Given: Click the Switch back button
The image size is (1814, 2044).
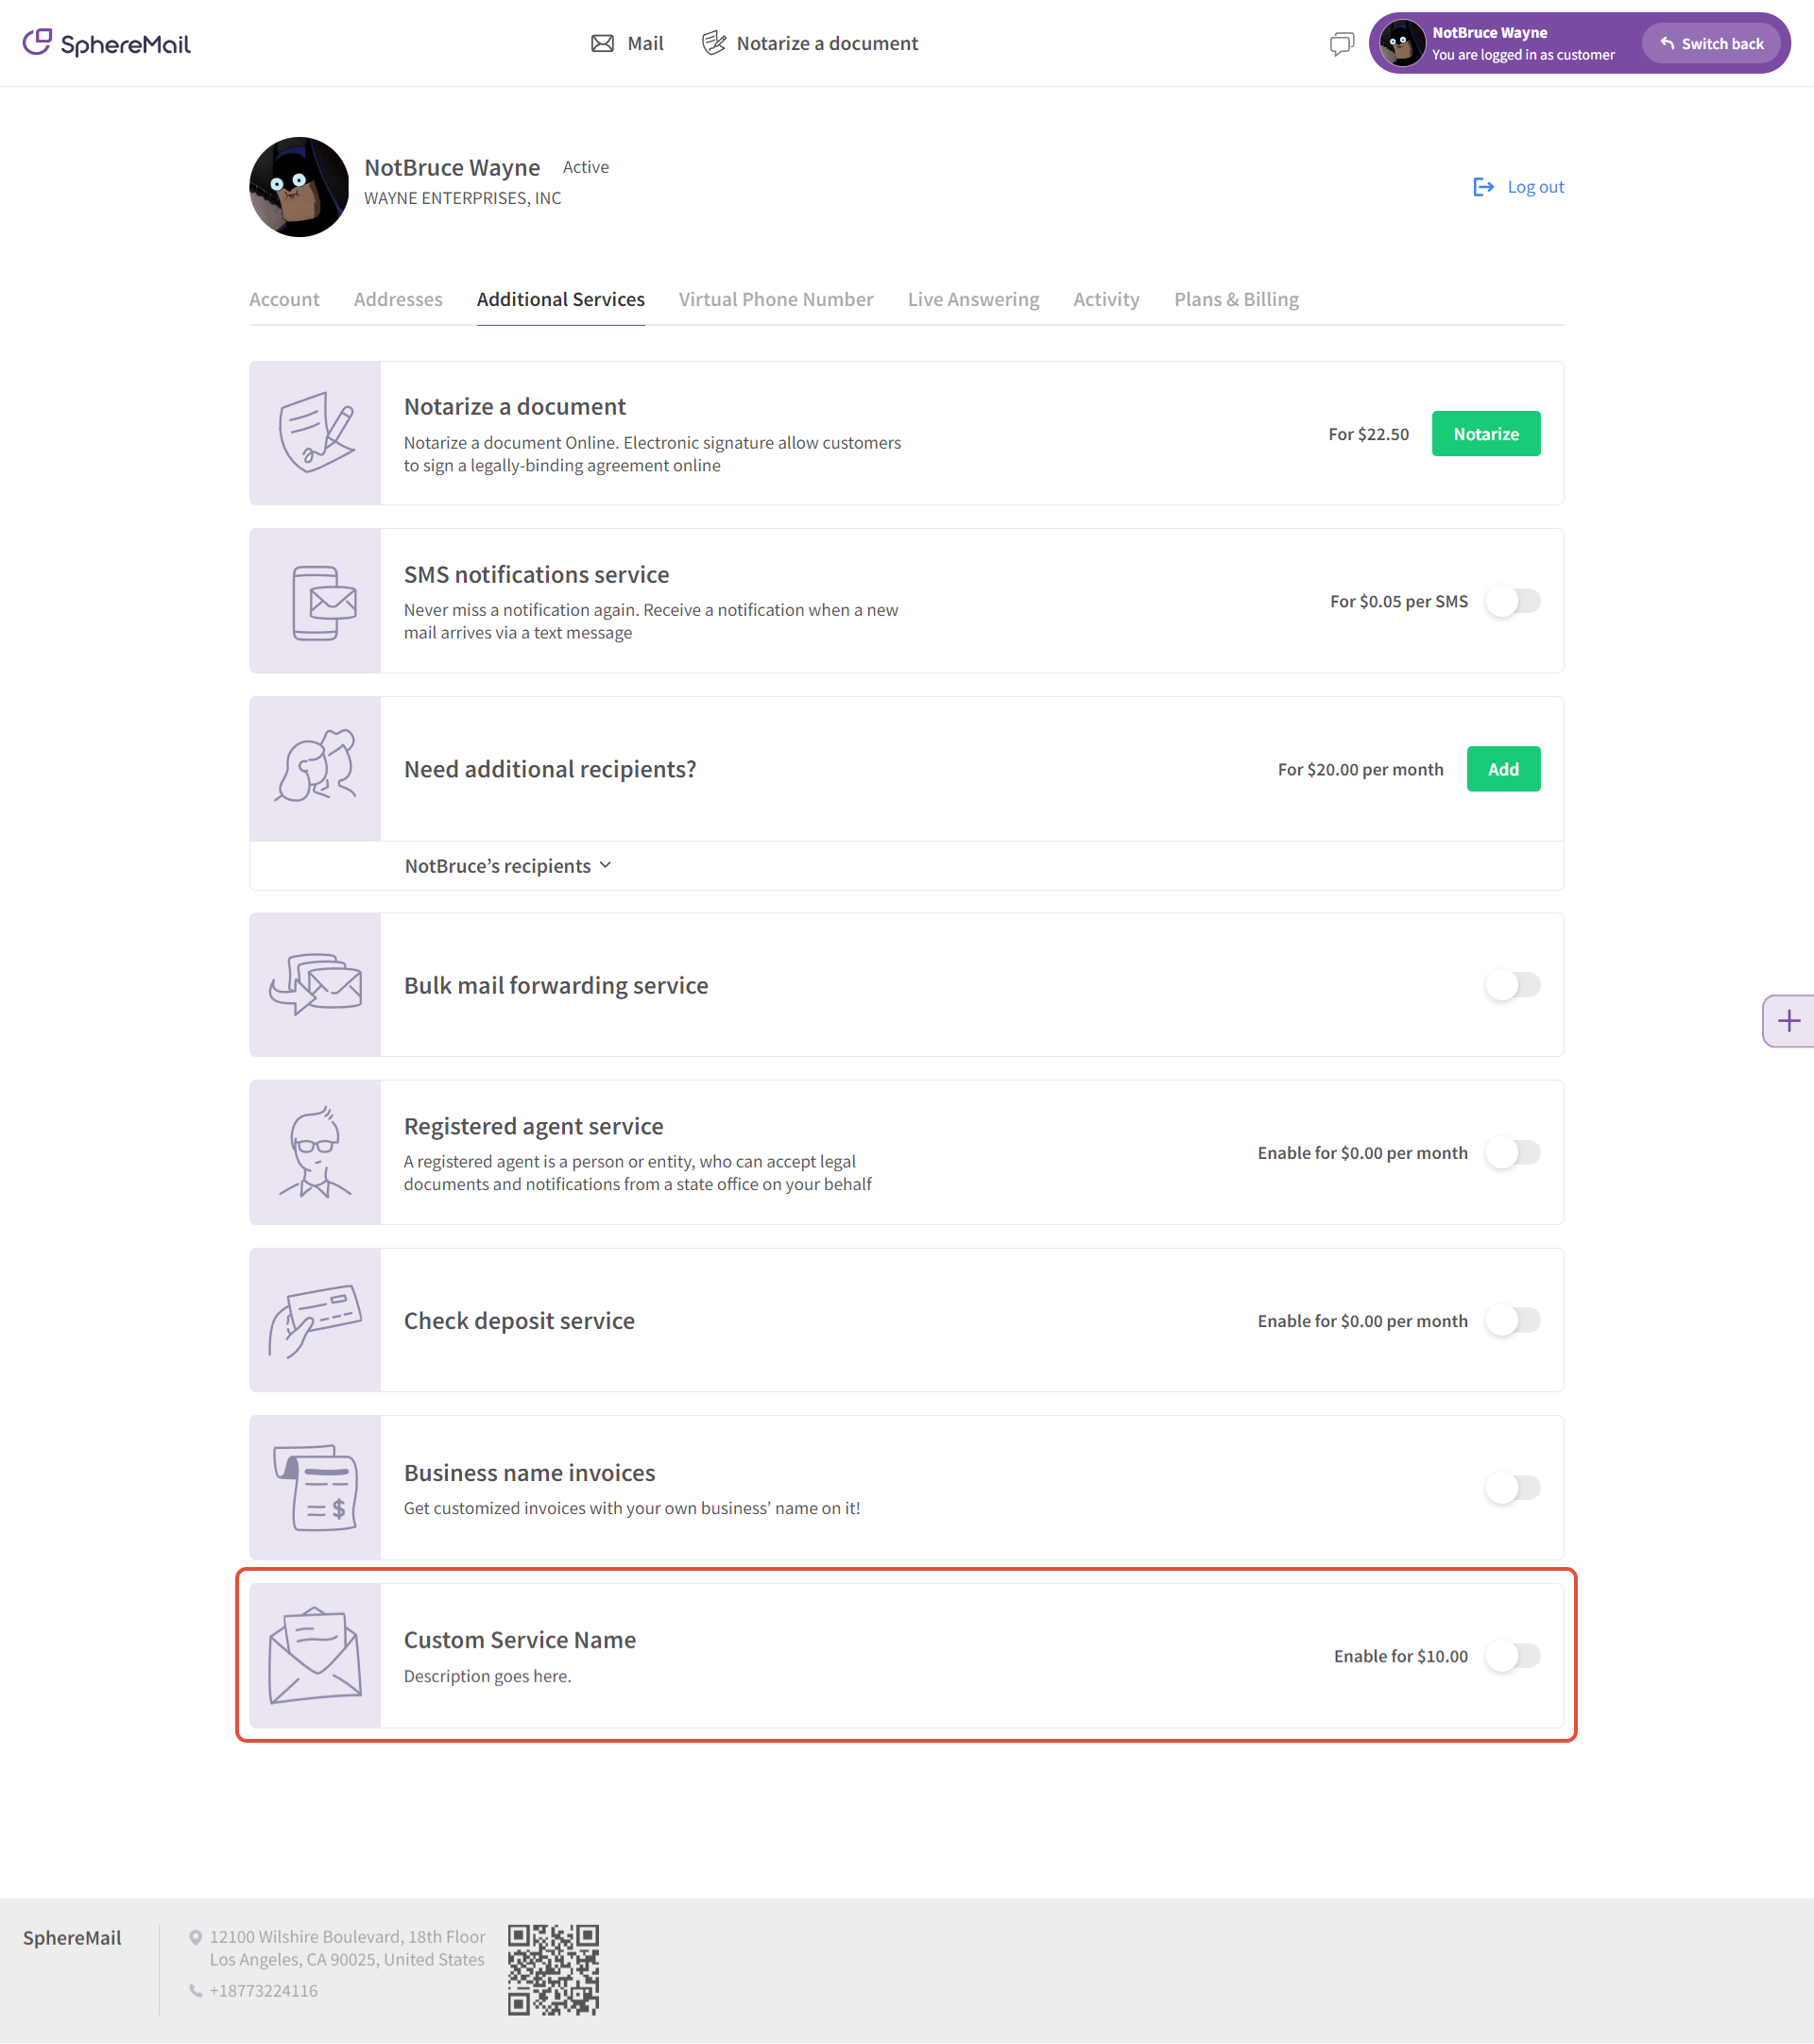Looking at the screenshot, I should [1711, 44].
